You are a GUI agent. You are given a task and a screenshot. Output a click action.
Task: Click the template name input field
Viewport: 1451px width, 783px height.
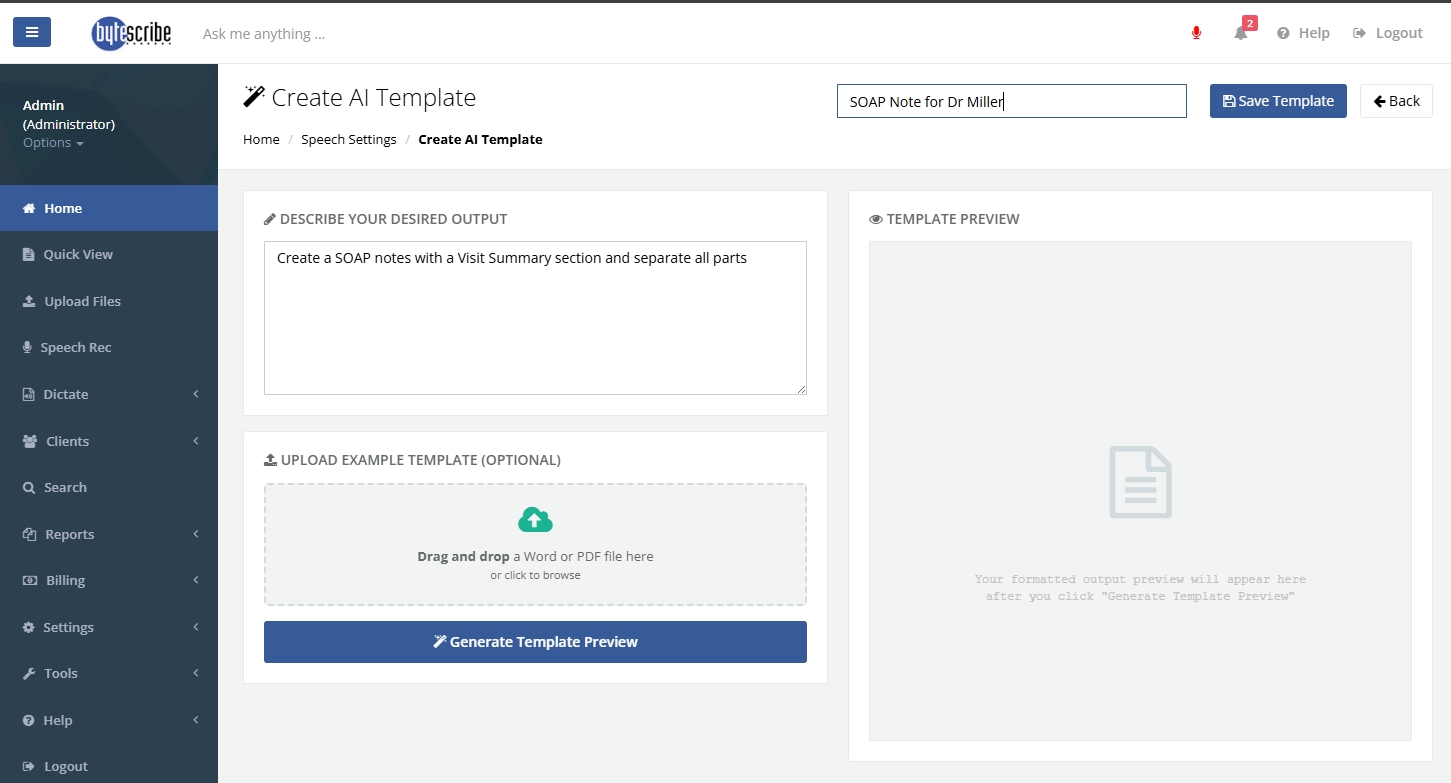coord(1011,101)
